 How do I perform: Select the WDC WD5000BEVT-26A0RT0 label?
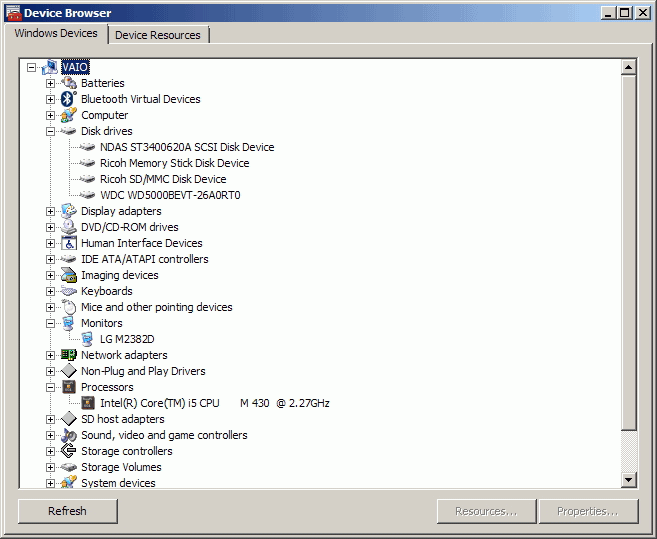170,195
